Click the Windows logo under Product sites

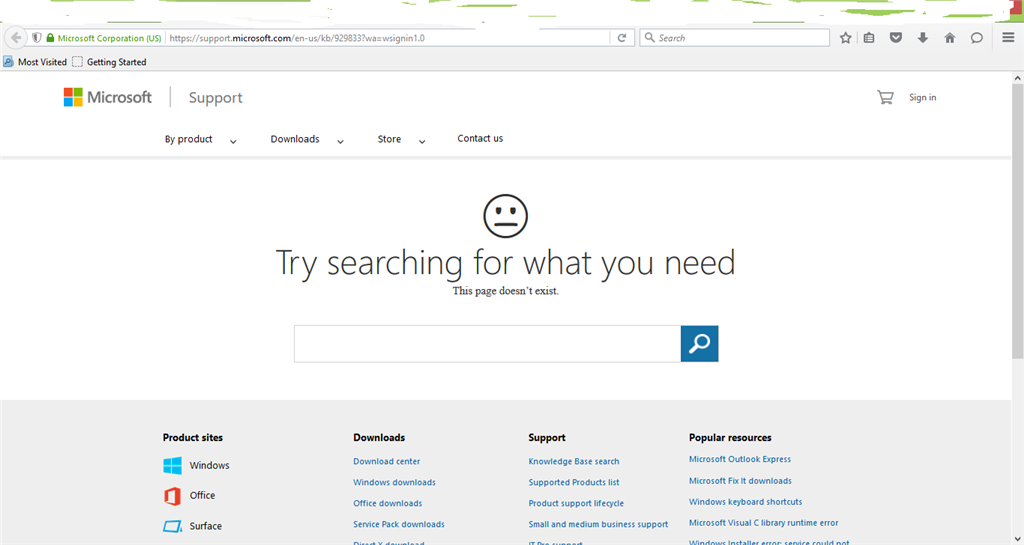pos(172,465)
